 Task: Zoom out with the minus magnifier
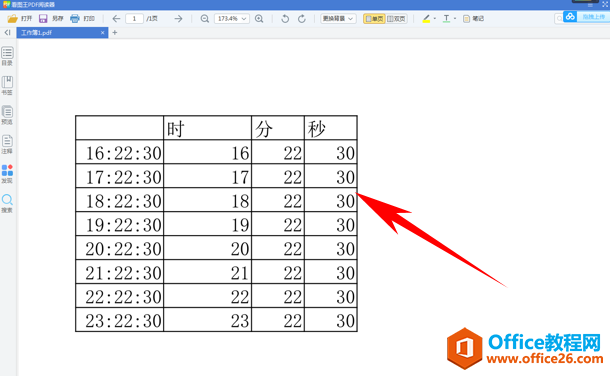tap(205, 18)
